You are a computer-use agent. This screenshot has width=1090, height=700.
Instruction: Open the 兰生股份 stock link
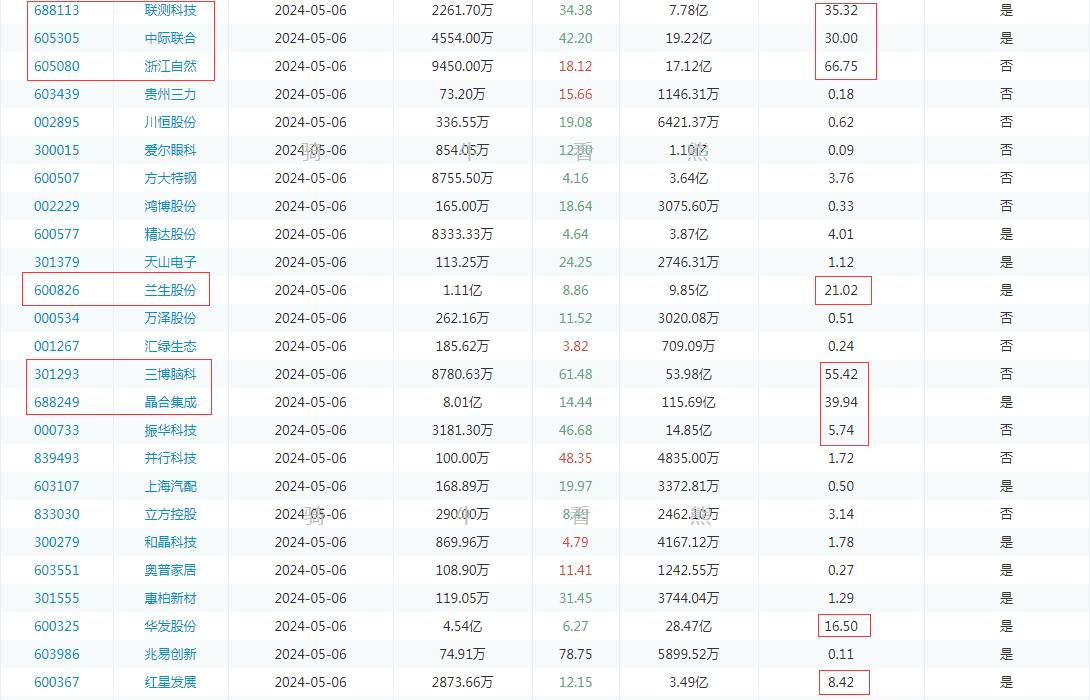[x=170, y=291]
